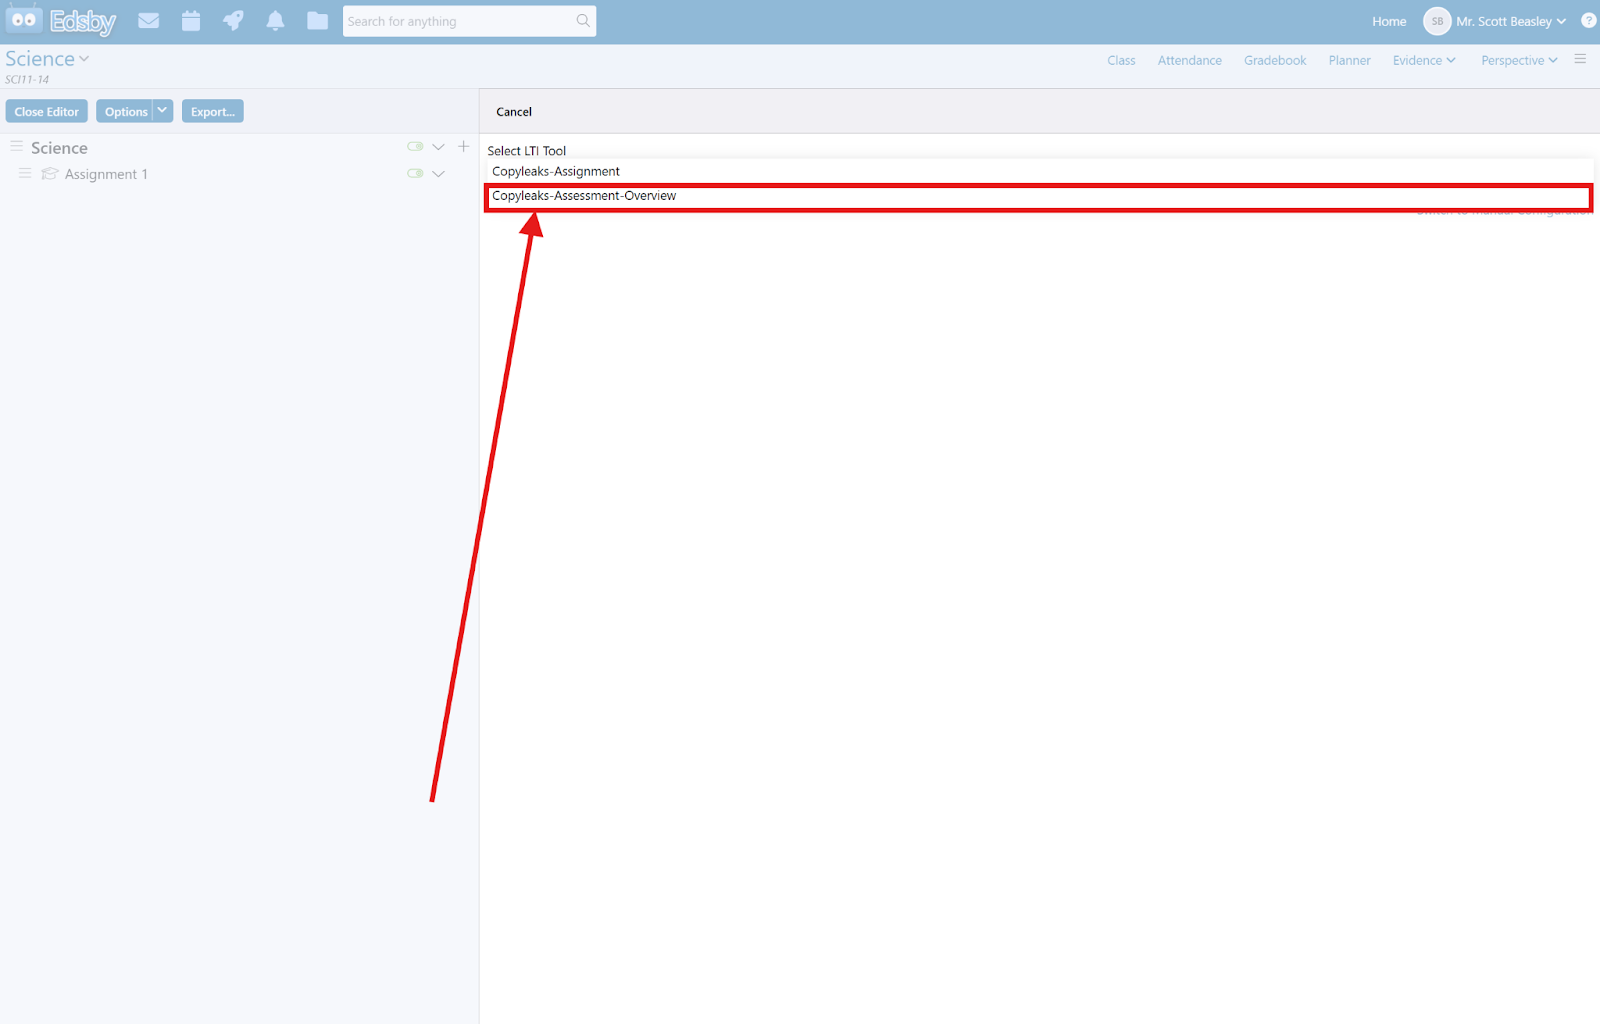This screenshot has height=1024, width=1600.
Task: Expand the chevron in the Assignment 1 row
Action: point(438,174)
